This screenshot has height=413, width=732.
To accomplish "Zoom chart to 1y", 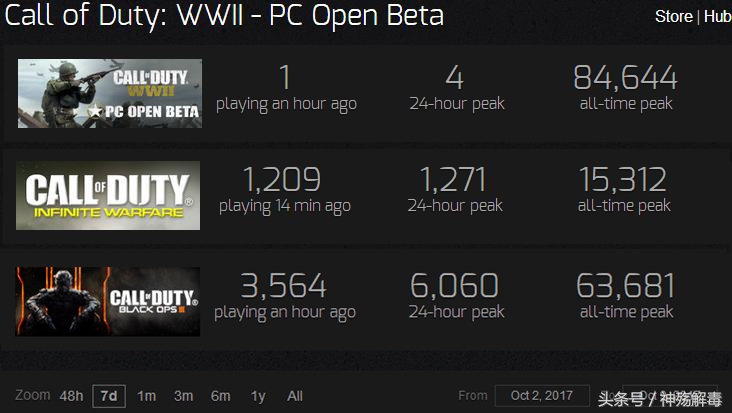I will pos(258,396).
